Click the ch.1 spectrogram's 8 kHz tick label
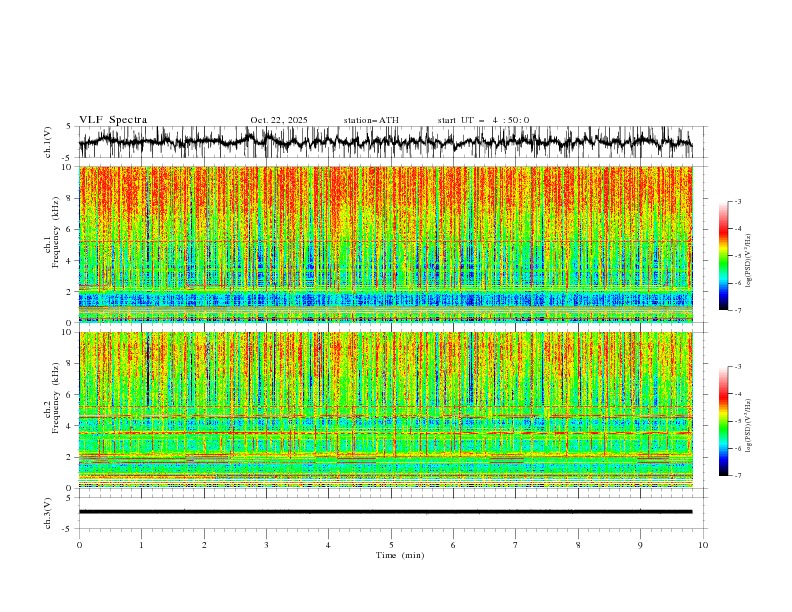Viewport: 792px width, 612px height. pos(71,198)
